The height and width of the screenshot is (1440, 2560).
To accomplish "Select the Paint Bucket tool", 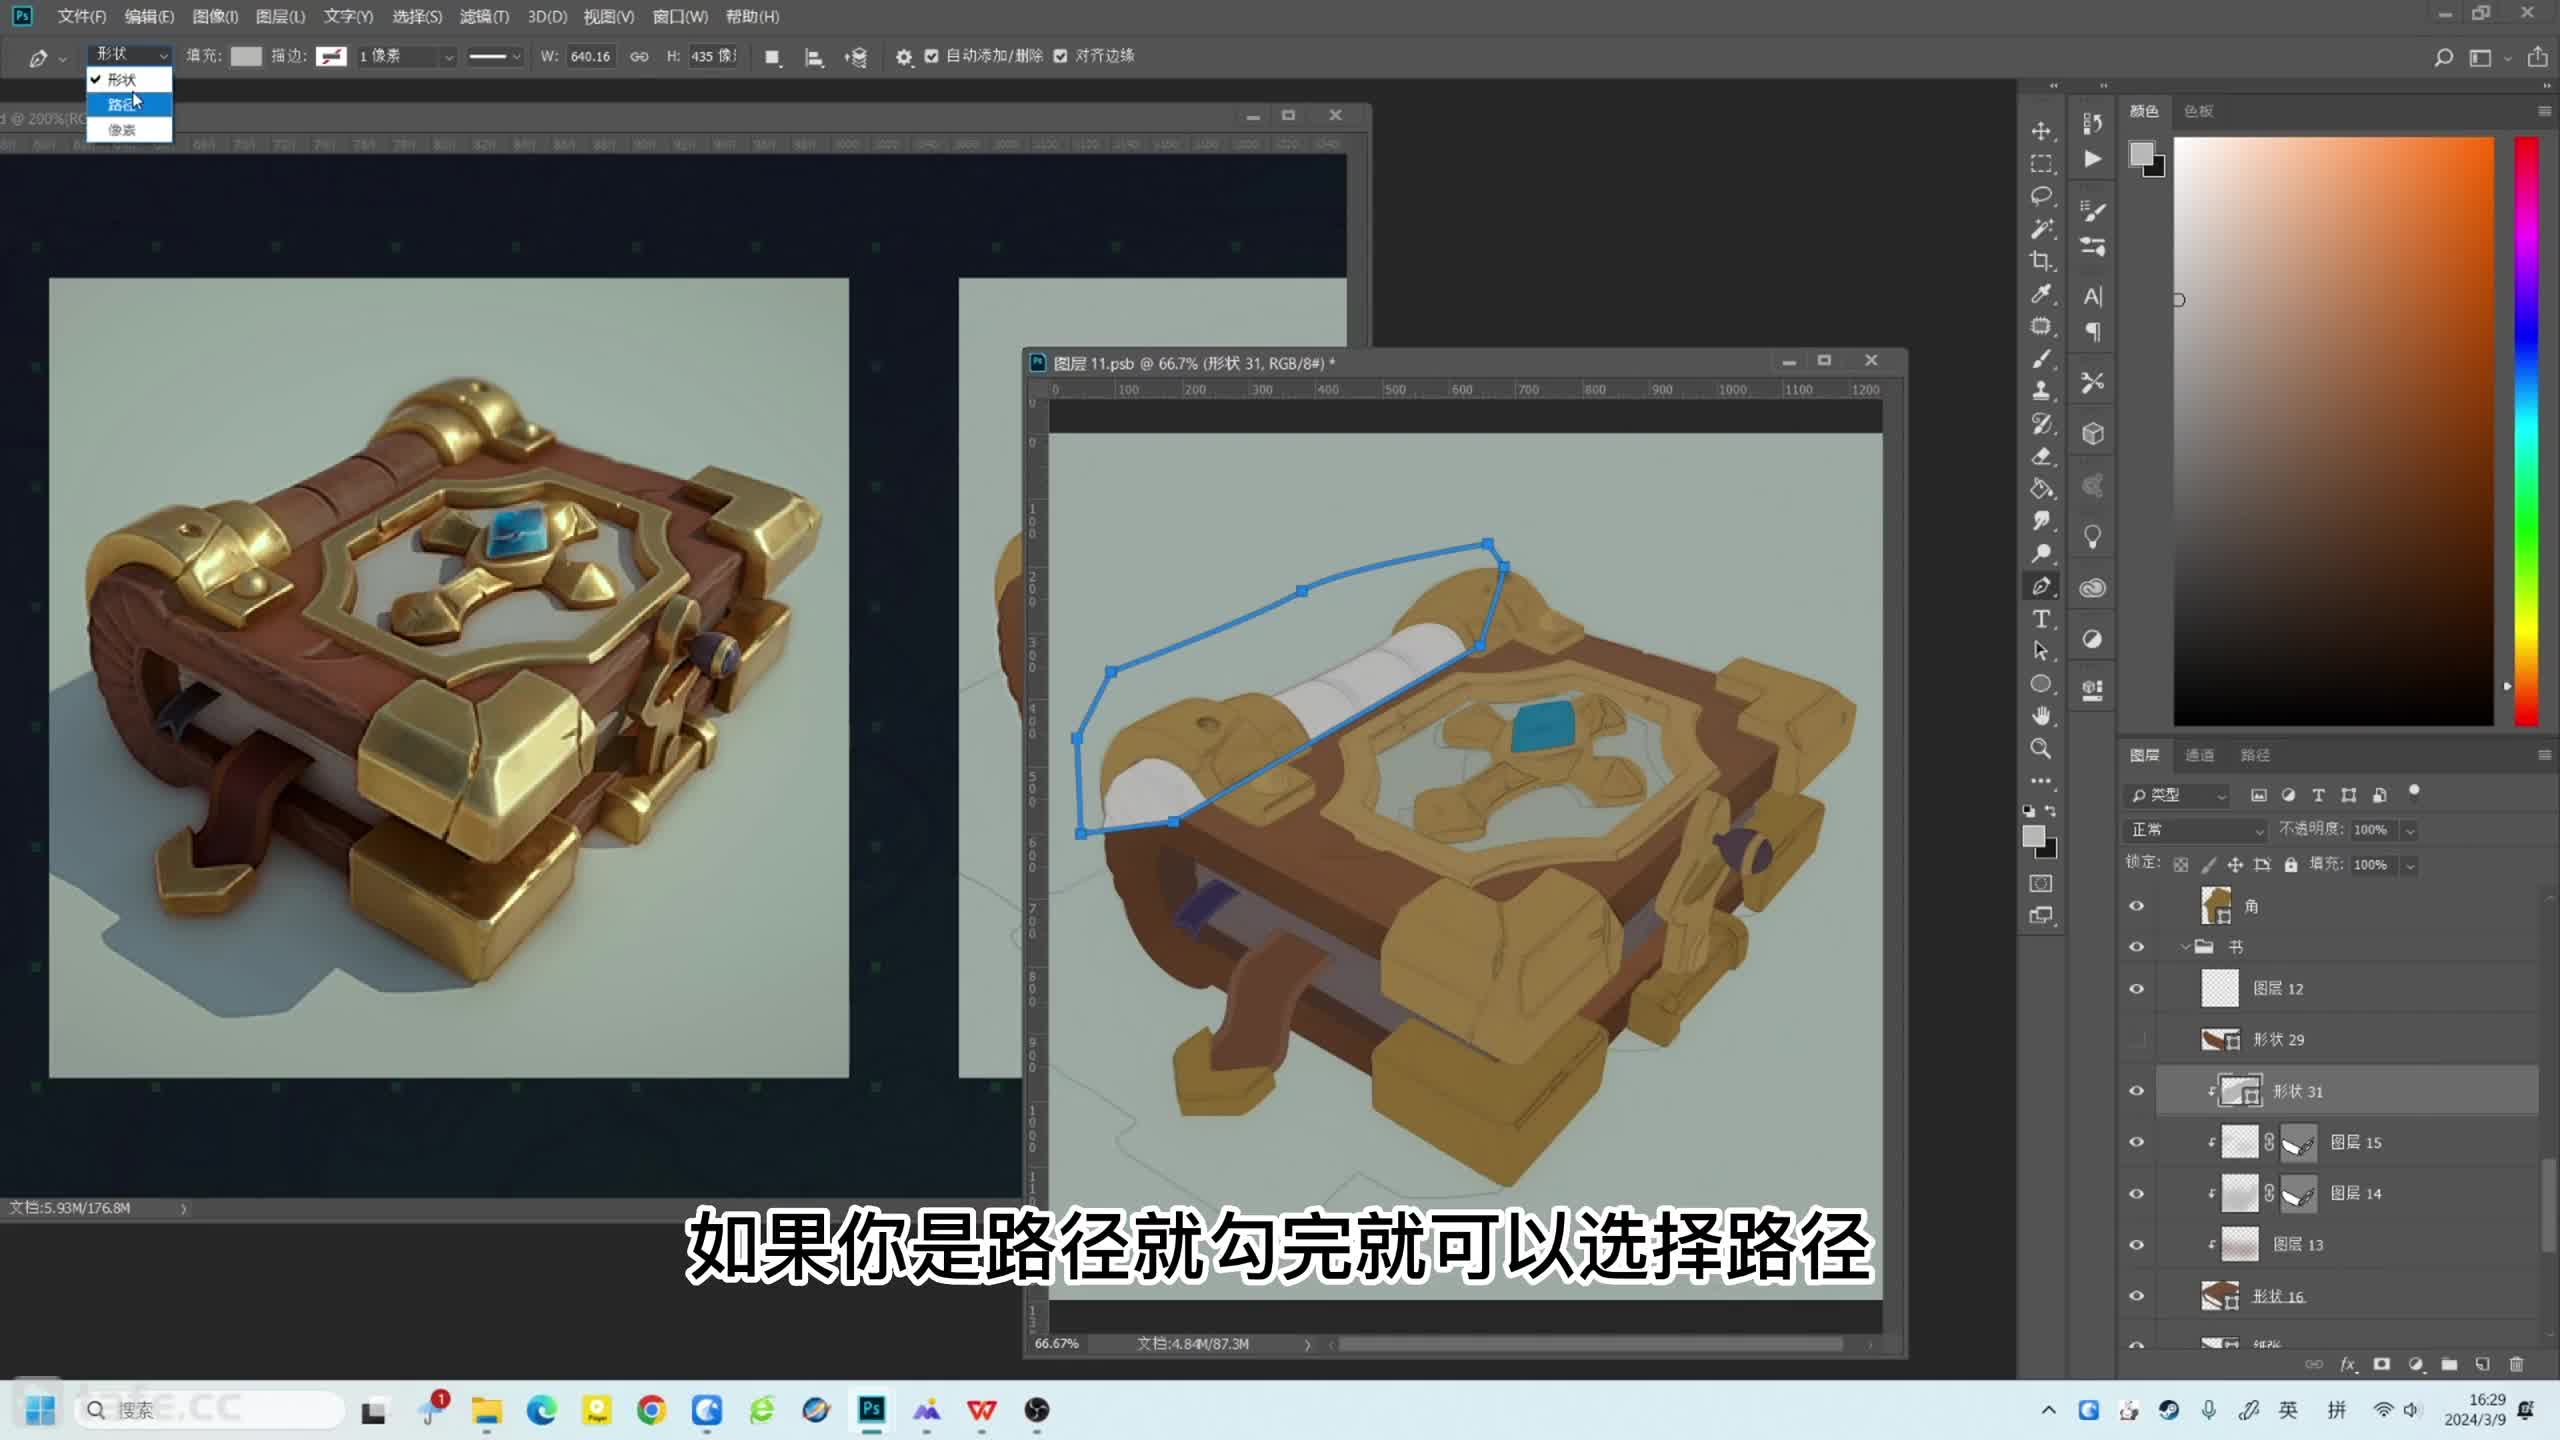I will click(2041, 489).
